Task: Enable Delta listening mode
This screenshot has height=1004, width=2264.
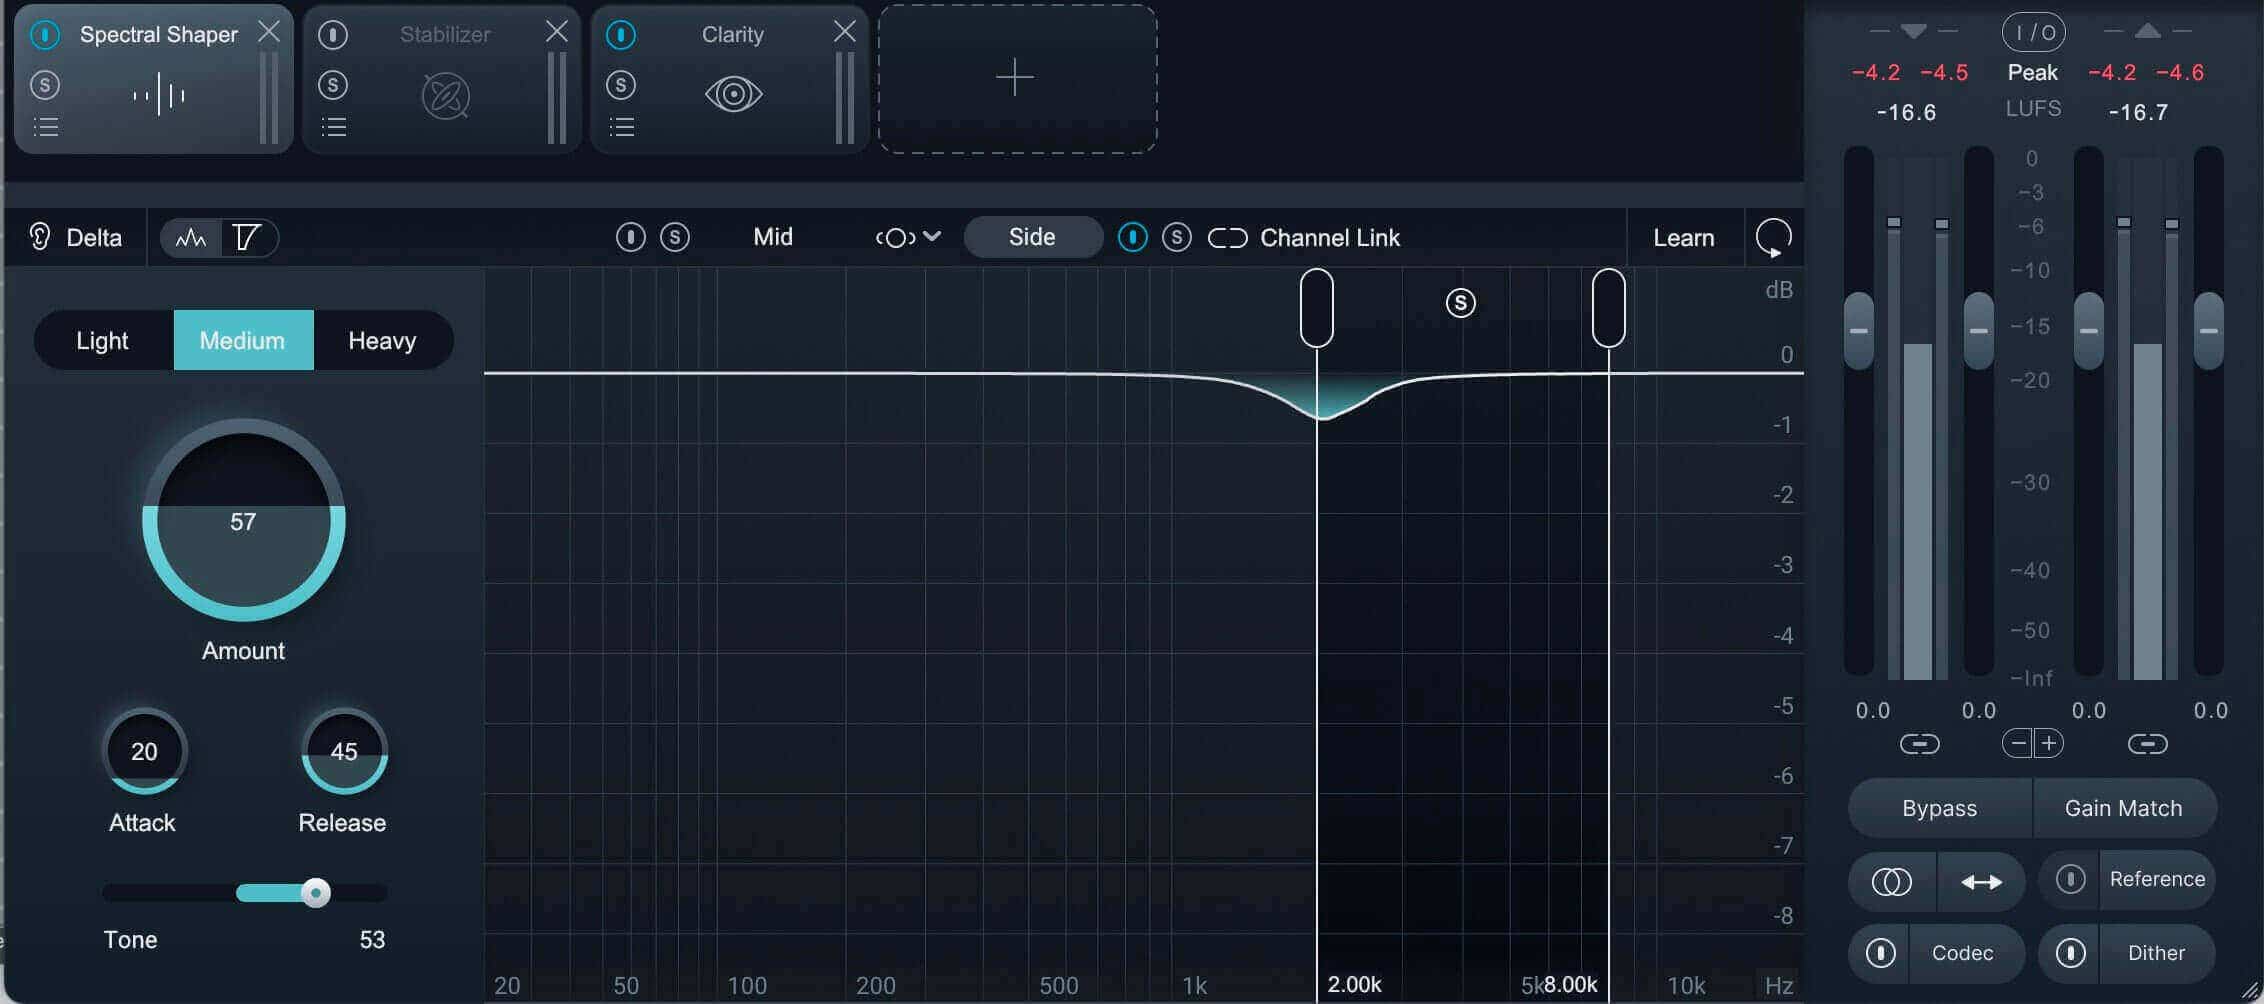Action: pos(75,238)
